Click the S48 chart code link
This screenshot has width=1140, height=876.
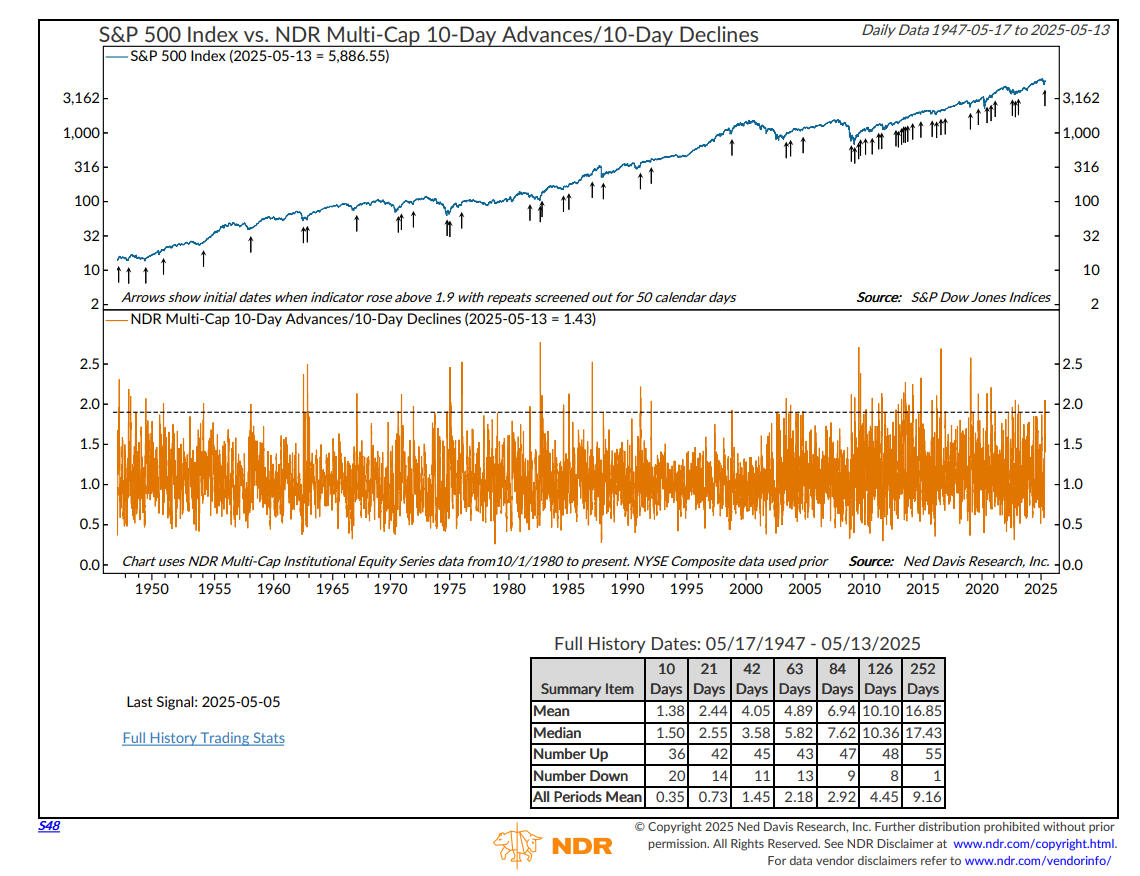[x=49, y=825]
